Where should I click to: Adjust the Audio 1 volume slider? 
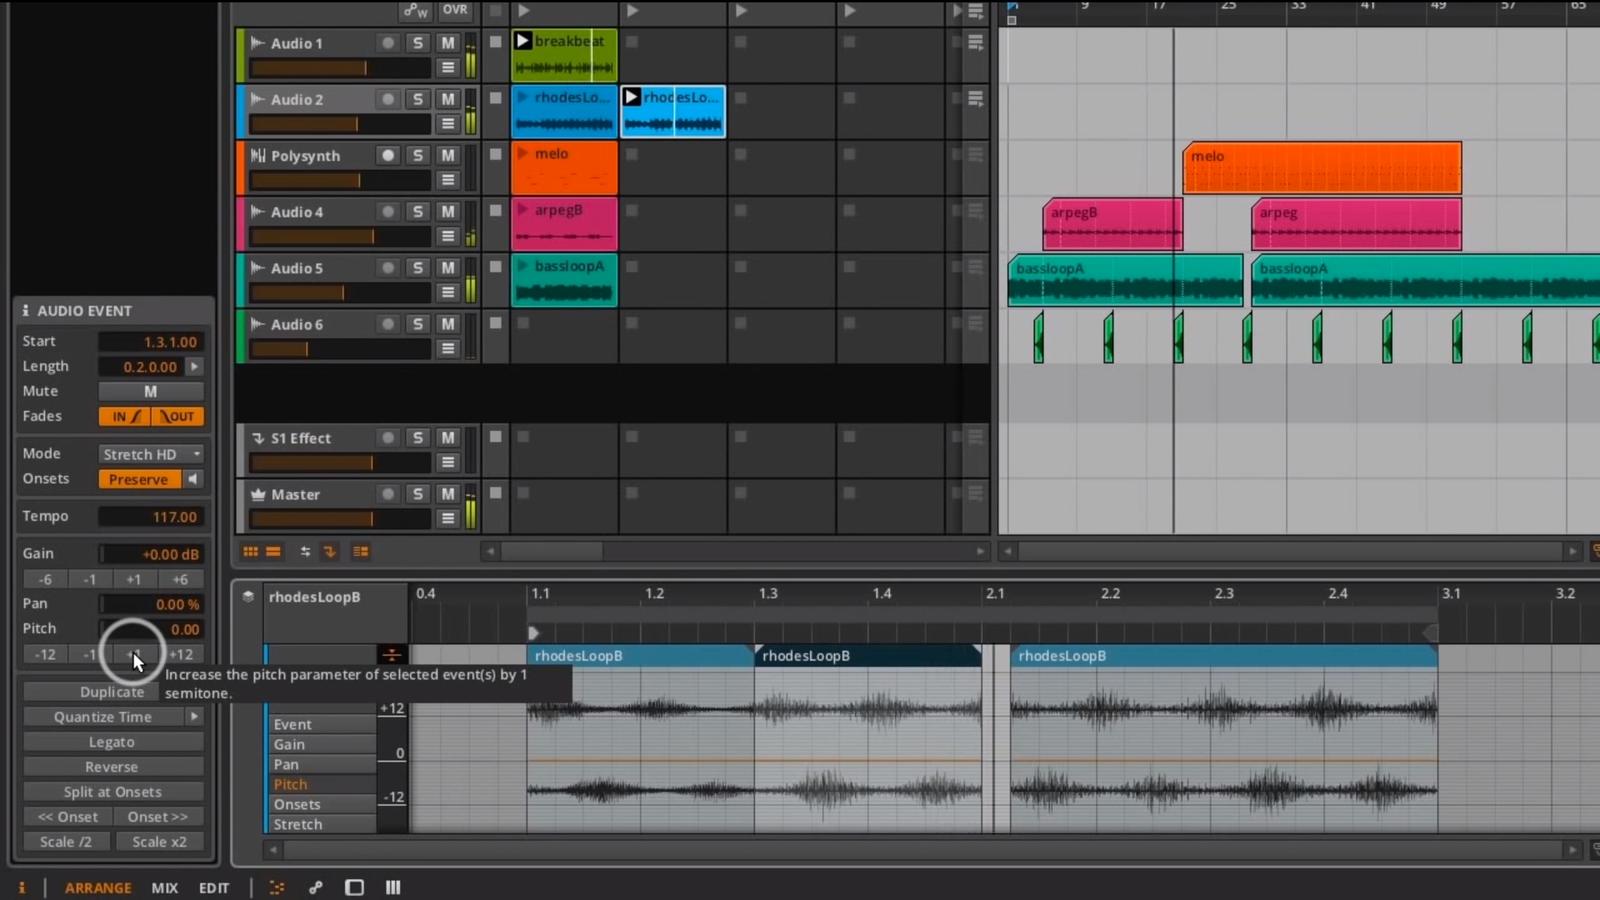[x=340, y=68]
